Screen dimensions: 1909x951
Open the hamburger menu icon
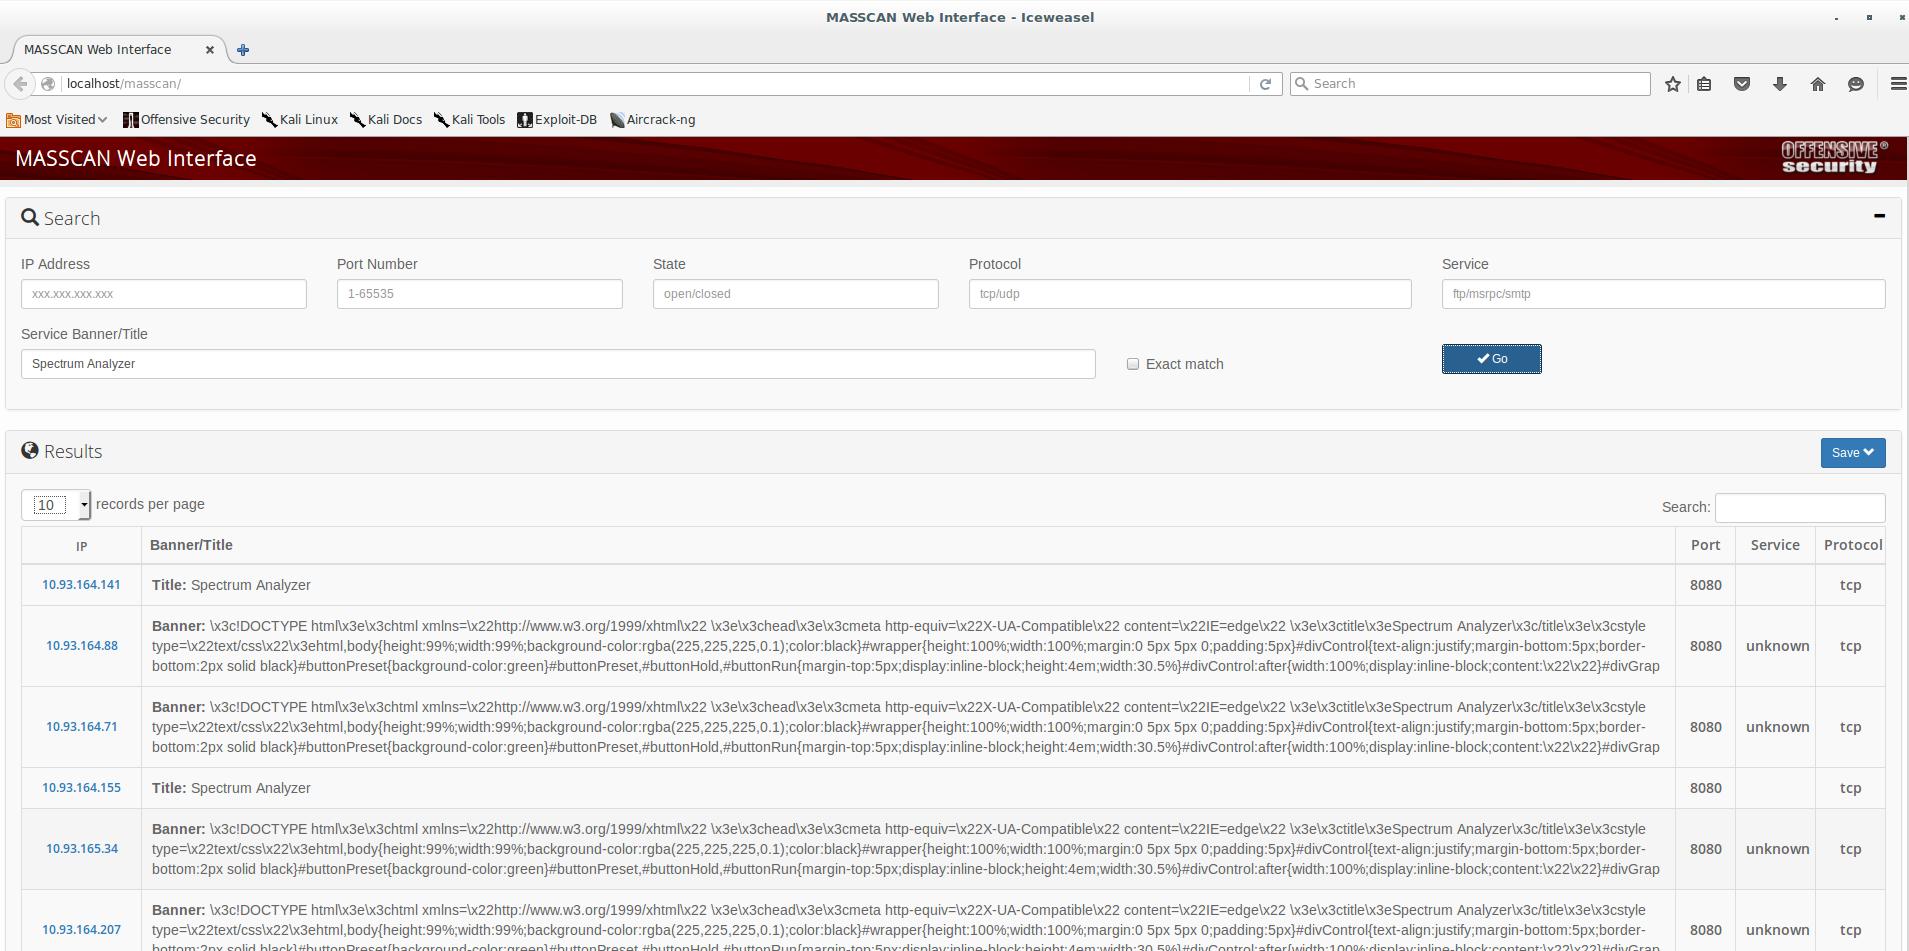click(1897, 84)
